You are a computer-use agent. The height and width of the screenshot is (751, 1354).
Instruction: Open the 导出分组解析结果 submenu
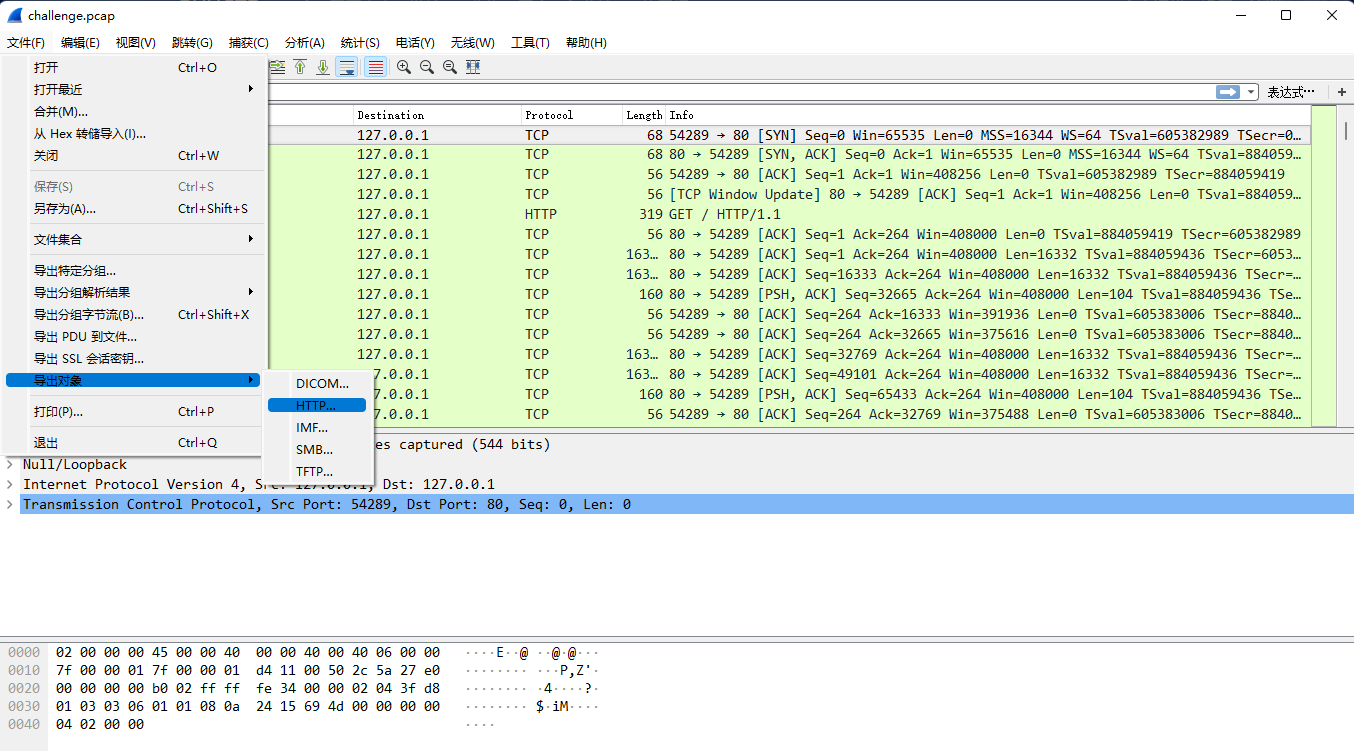coord(133,292)
